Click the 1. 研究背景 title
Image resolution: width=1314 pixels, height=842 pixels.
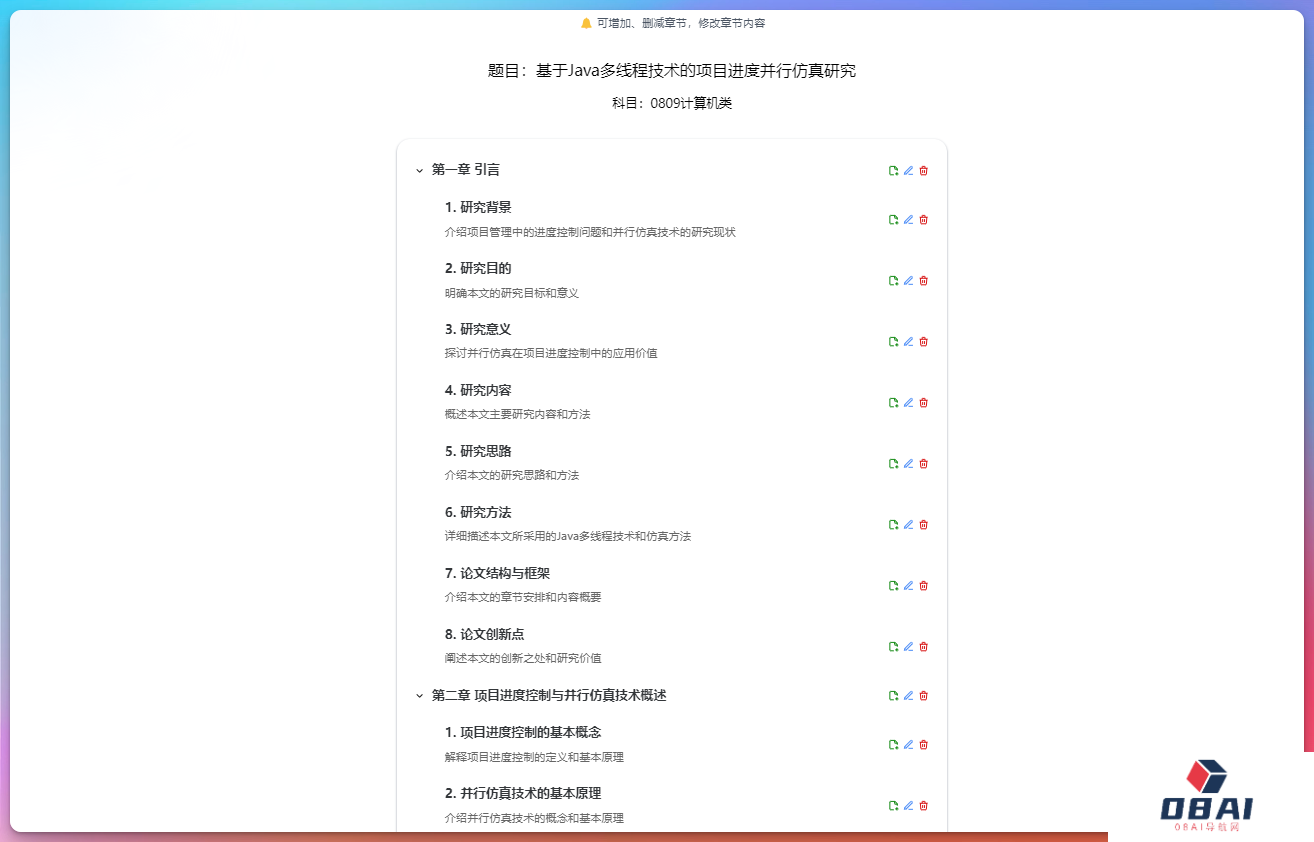478,207
